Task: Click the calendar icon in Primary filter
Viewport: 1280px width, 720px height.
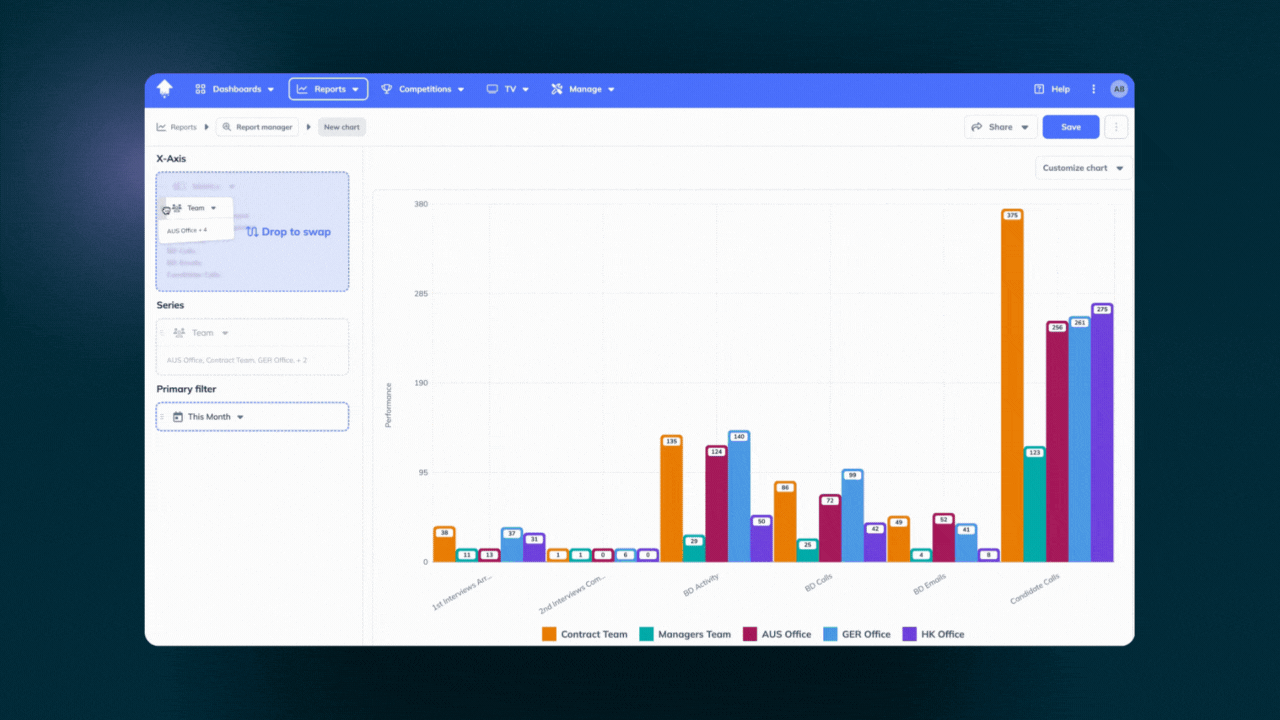Action: point(177,416)
